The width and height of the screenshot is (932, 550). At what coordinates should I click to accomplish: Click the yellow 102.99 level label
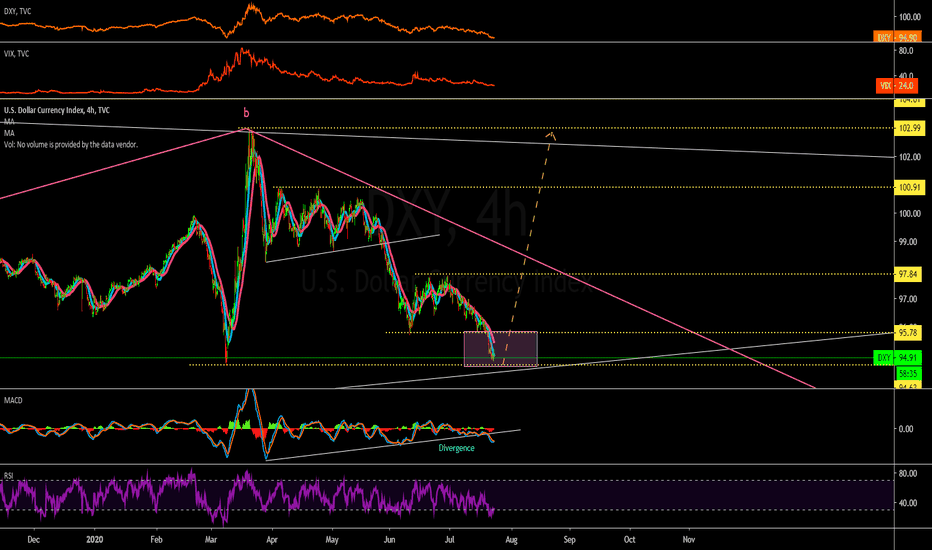(x=909, y=128)
